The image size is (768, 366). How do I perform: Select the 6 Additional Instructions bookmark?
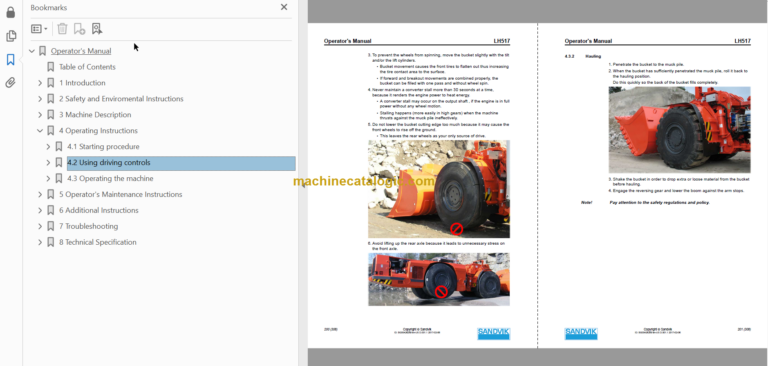click(x=99, y=210)
